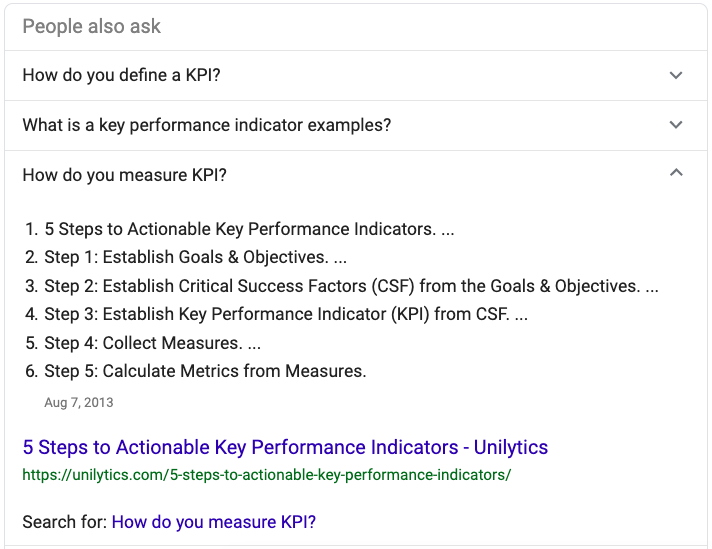Image resolution: width=712 pixels, height=549 pixels.
Task: Click the "Aug 7, 2013" date
Action: [79, 402]
